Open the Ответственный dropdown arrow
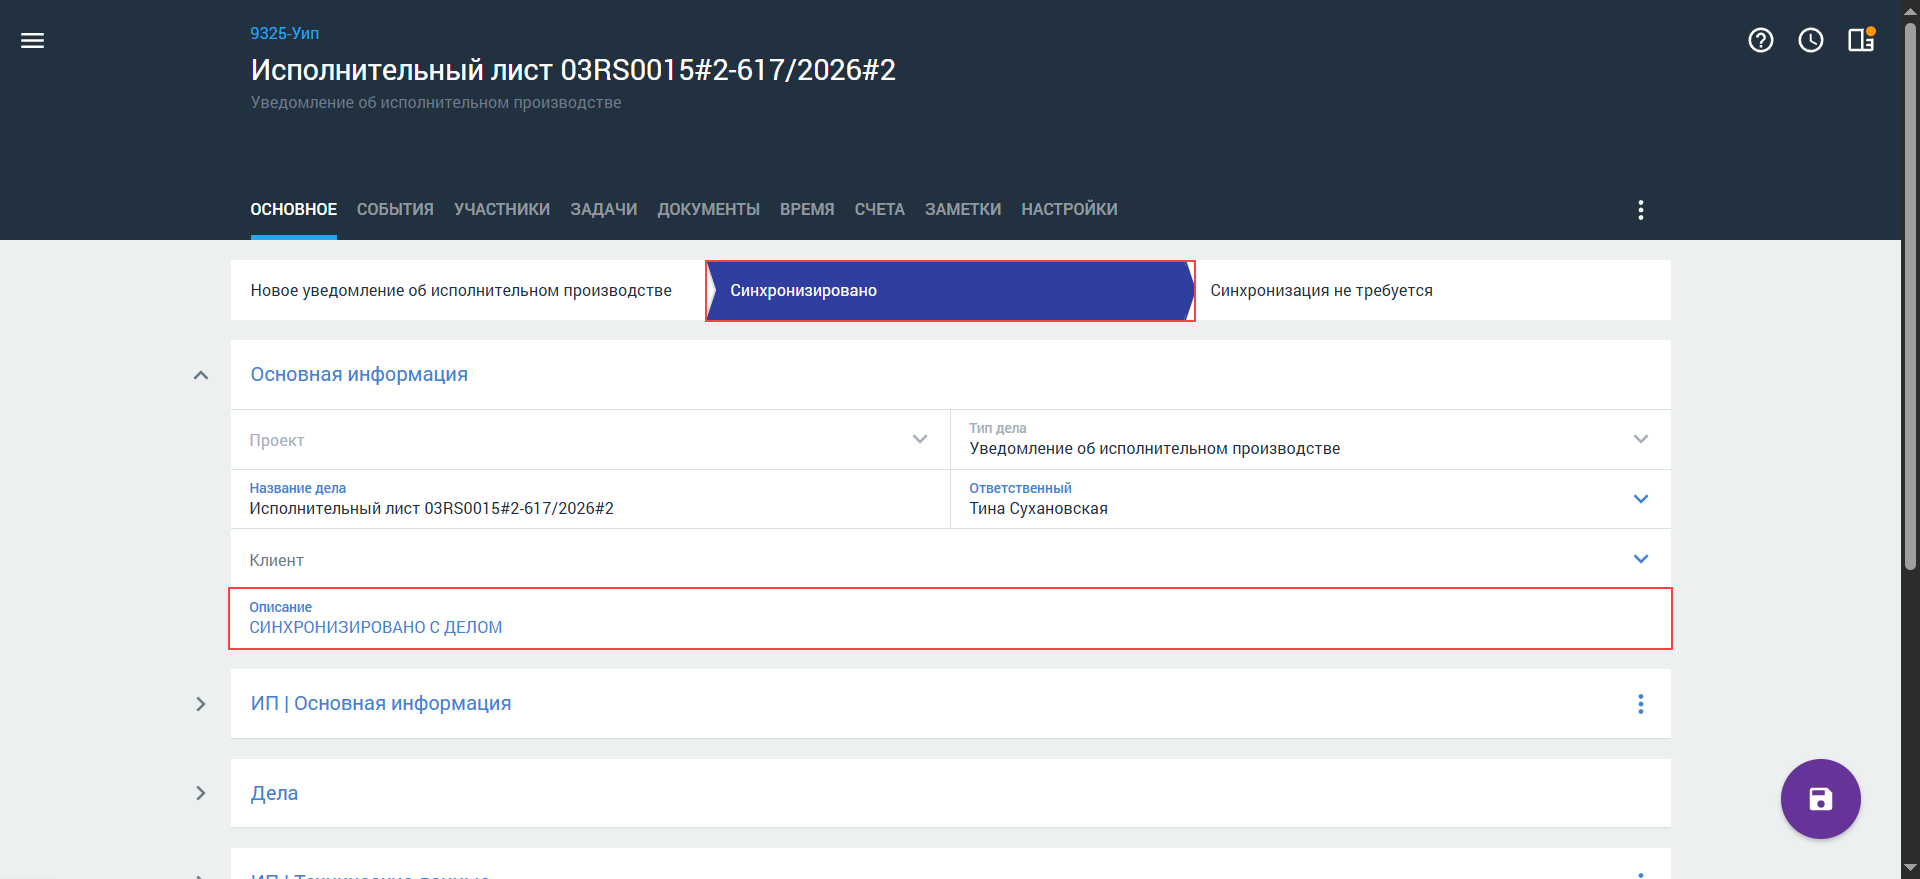 [1641, 499]
